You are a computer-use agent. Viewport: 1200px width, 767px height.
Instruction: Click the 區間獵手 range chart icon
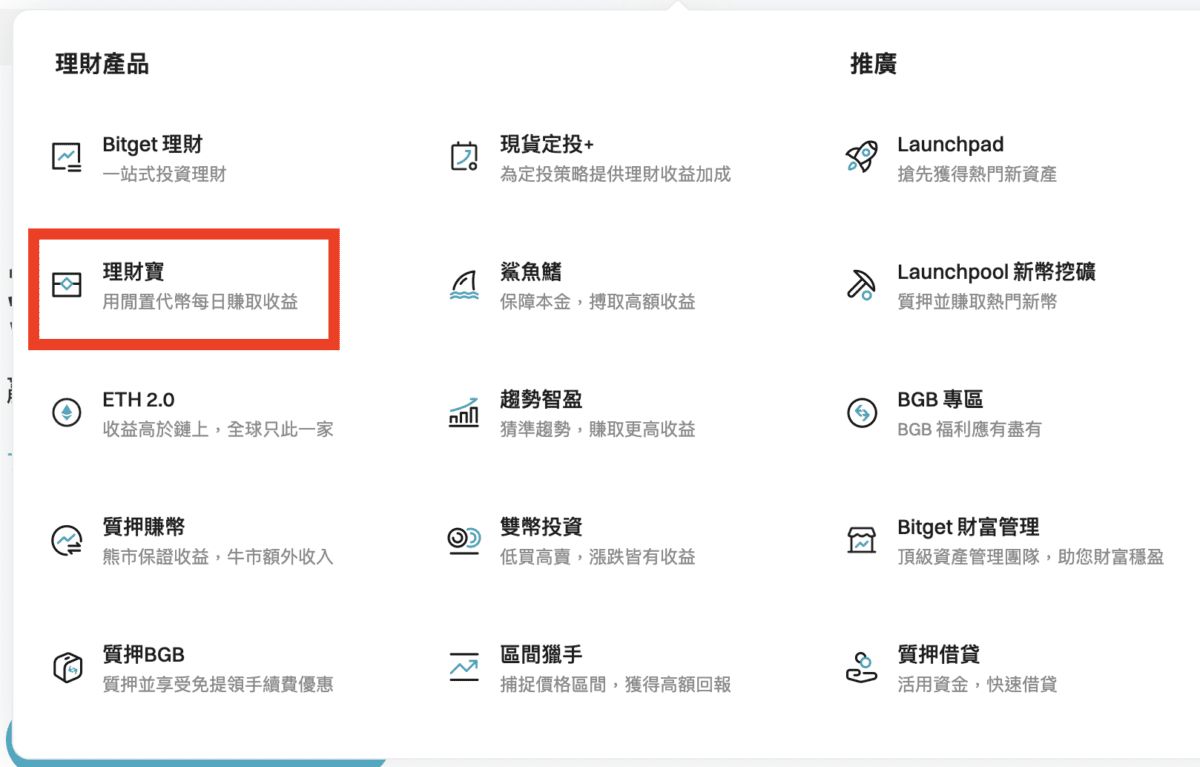pyautogui.click(x=462, y=667)
